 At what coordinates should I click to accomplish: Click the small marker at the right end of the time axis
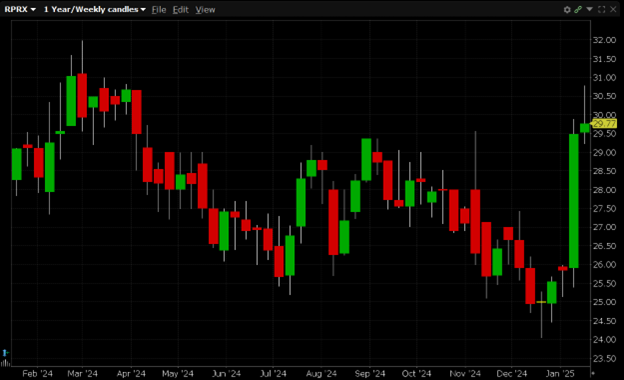(593, 373)
